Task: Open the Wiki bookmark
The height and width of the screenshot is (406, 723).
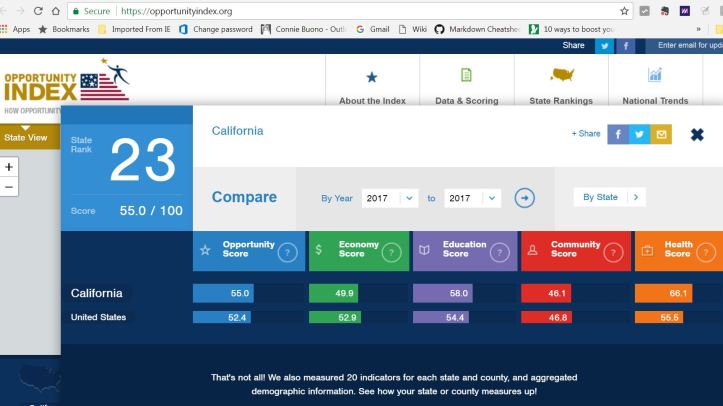Action: pos(413,29)
